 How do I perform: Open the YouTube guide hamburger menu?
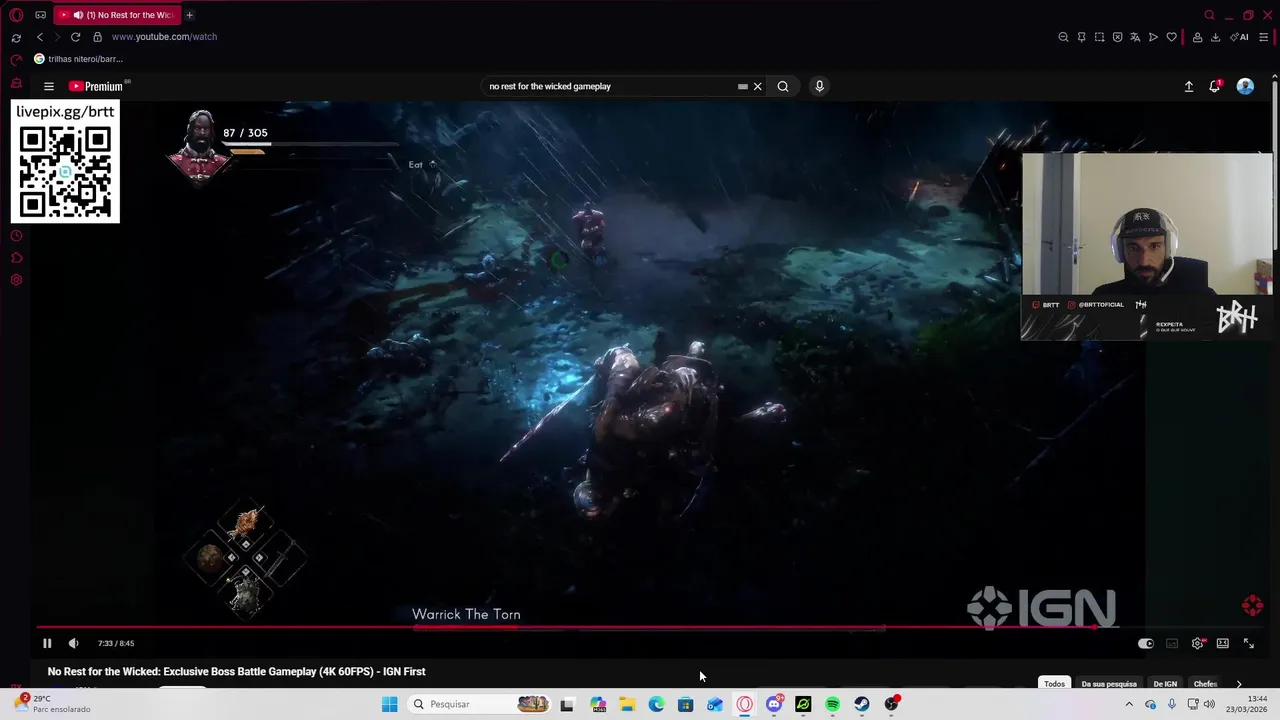coord(48,86)
